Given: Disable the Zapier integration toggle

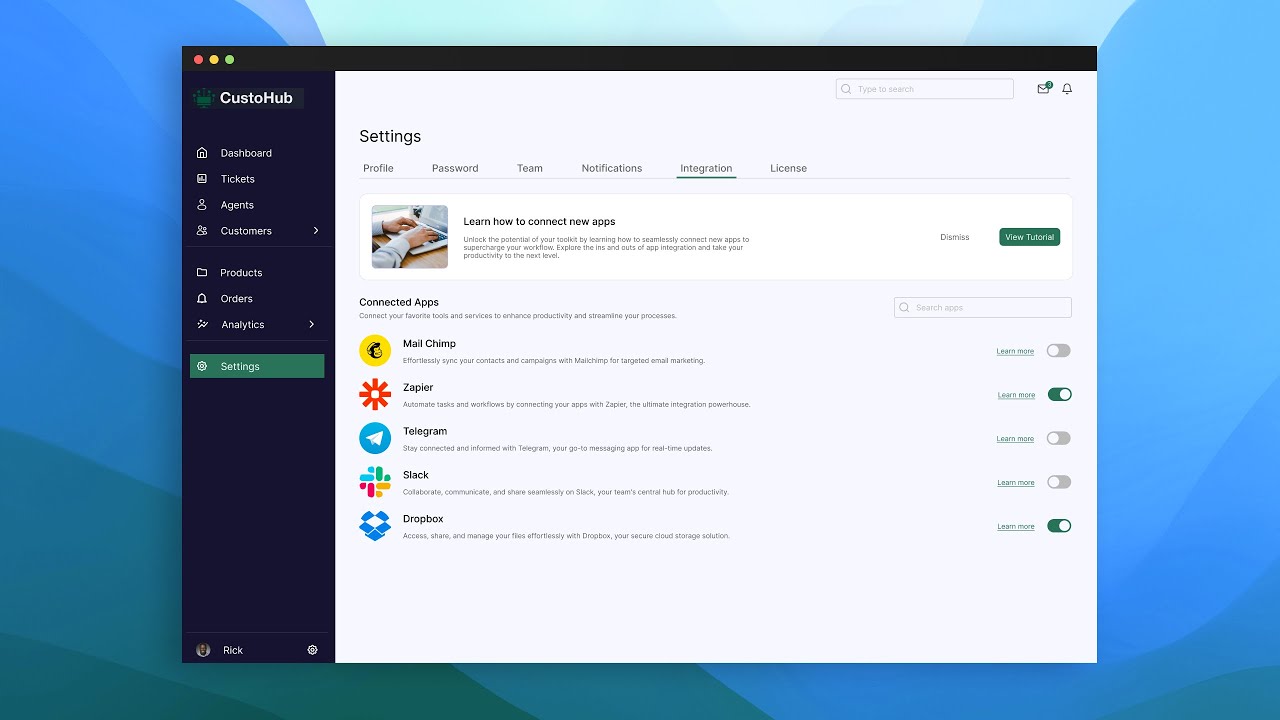Looking at the screenshot, I should [x=1059, y=394].
